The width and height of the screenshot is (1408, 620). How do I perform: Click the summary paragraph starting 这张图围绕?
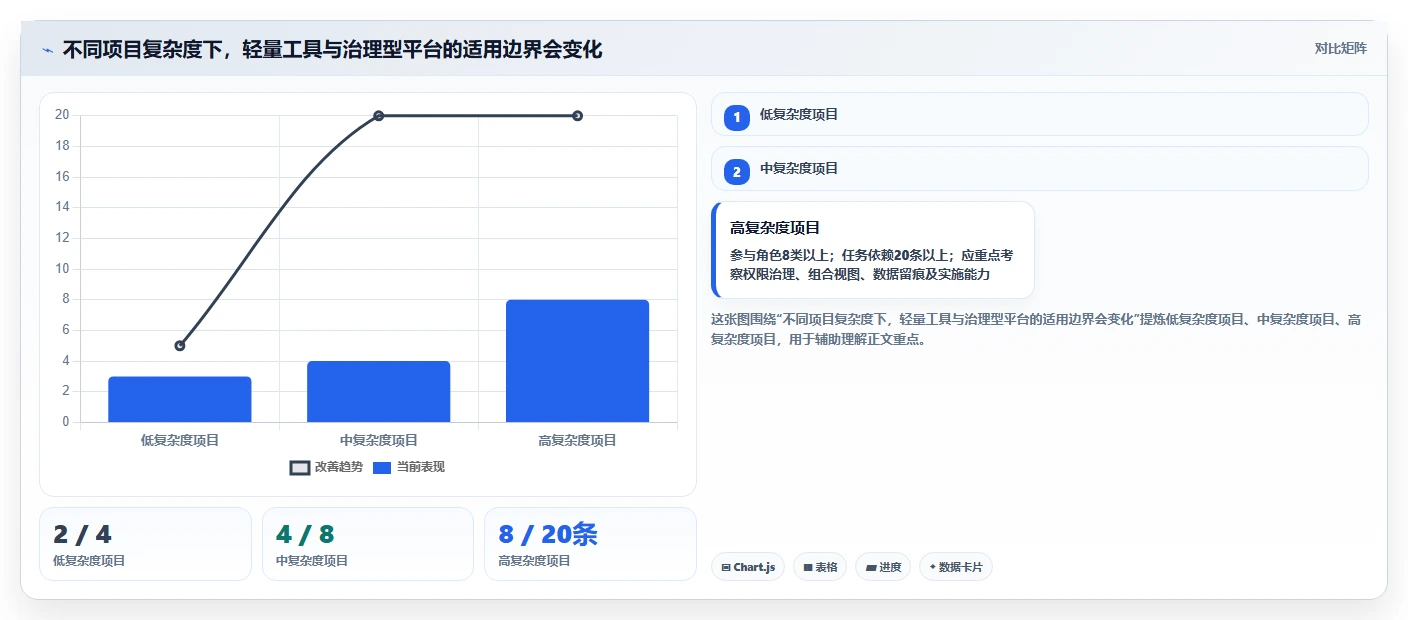[x=1035, y=329]
